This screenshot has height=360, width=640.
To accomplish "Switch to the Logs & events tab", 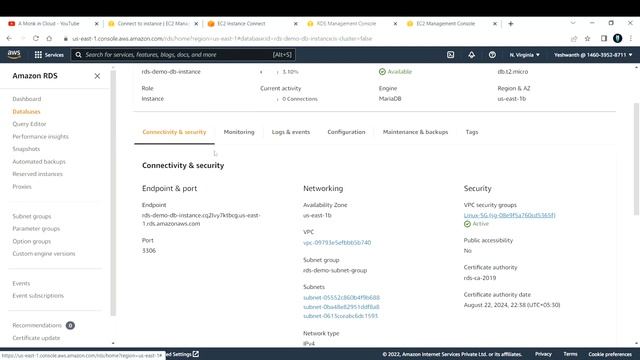I will [x=291, y=132].
